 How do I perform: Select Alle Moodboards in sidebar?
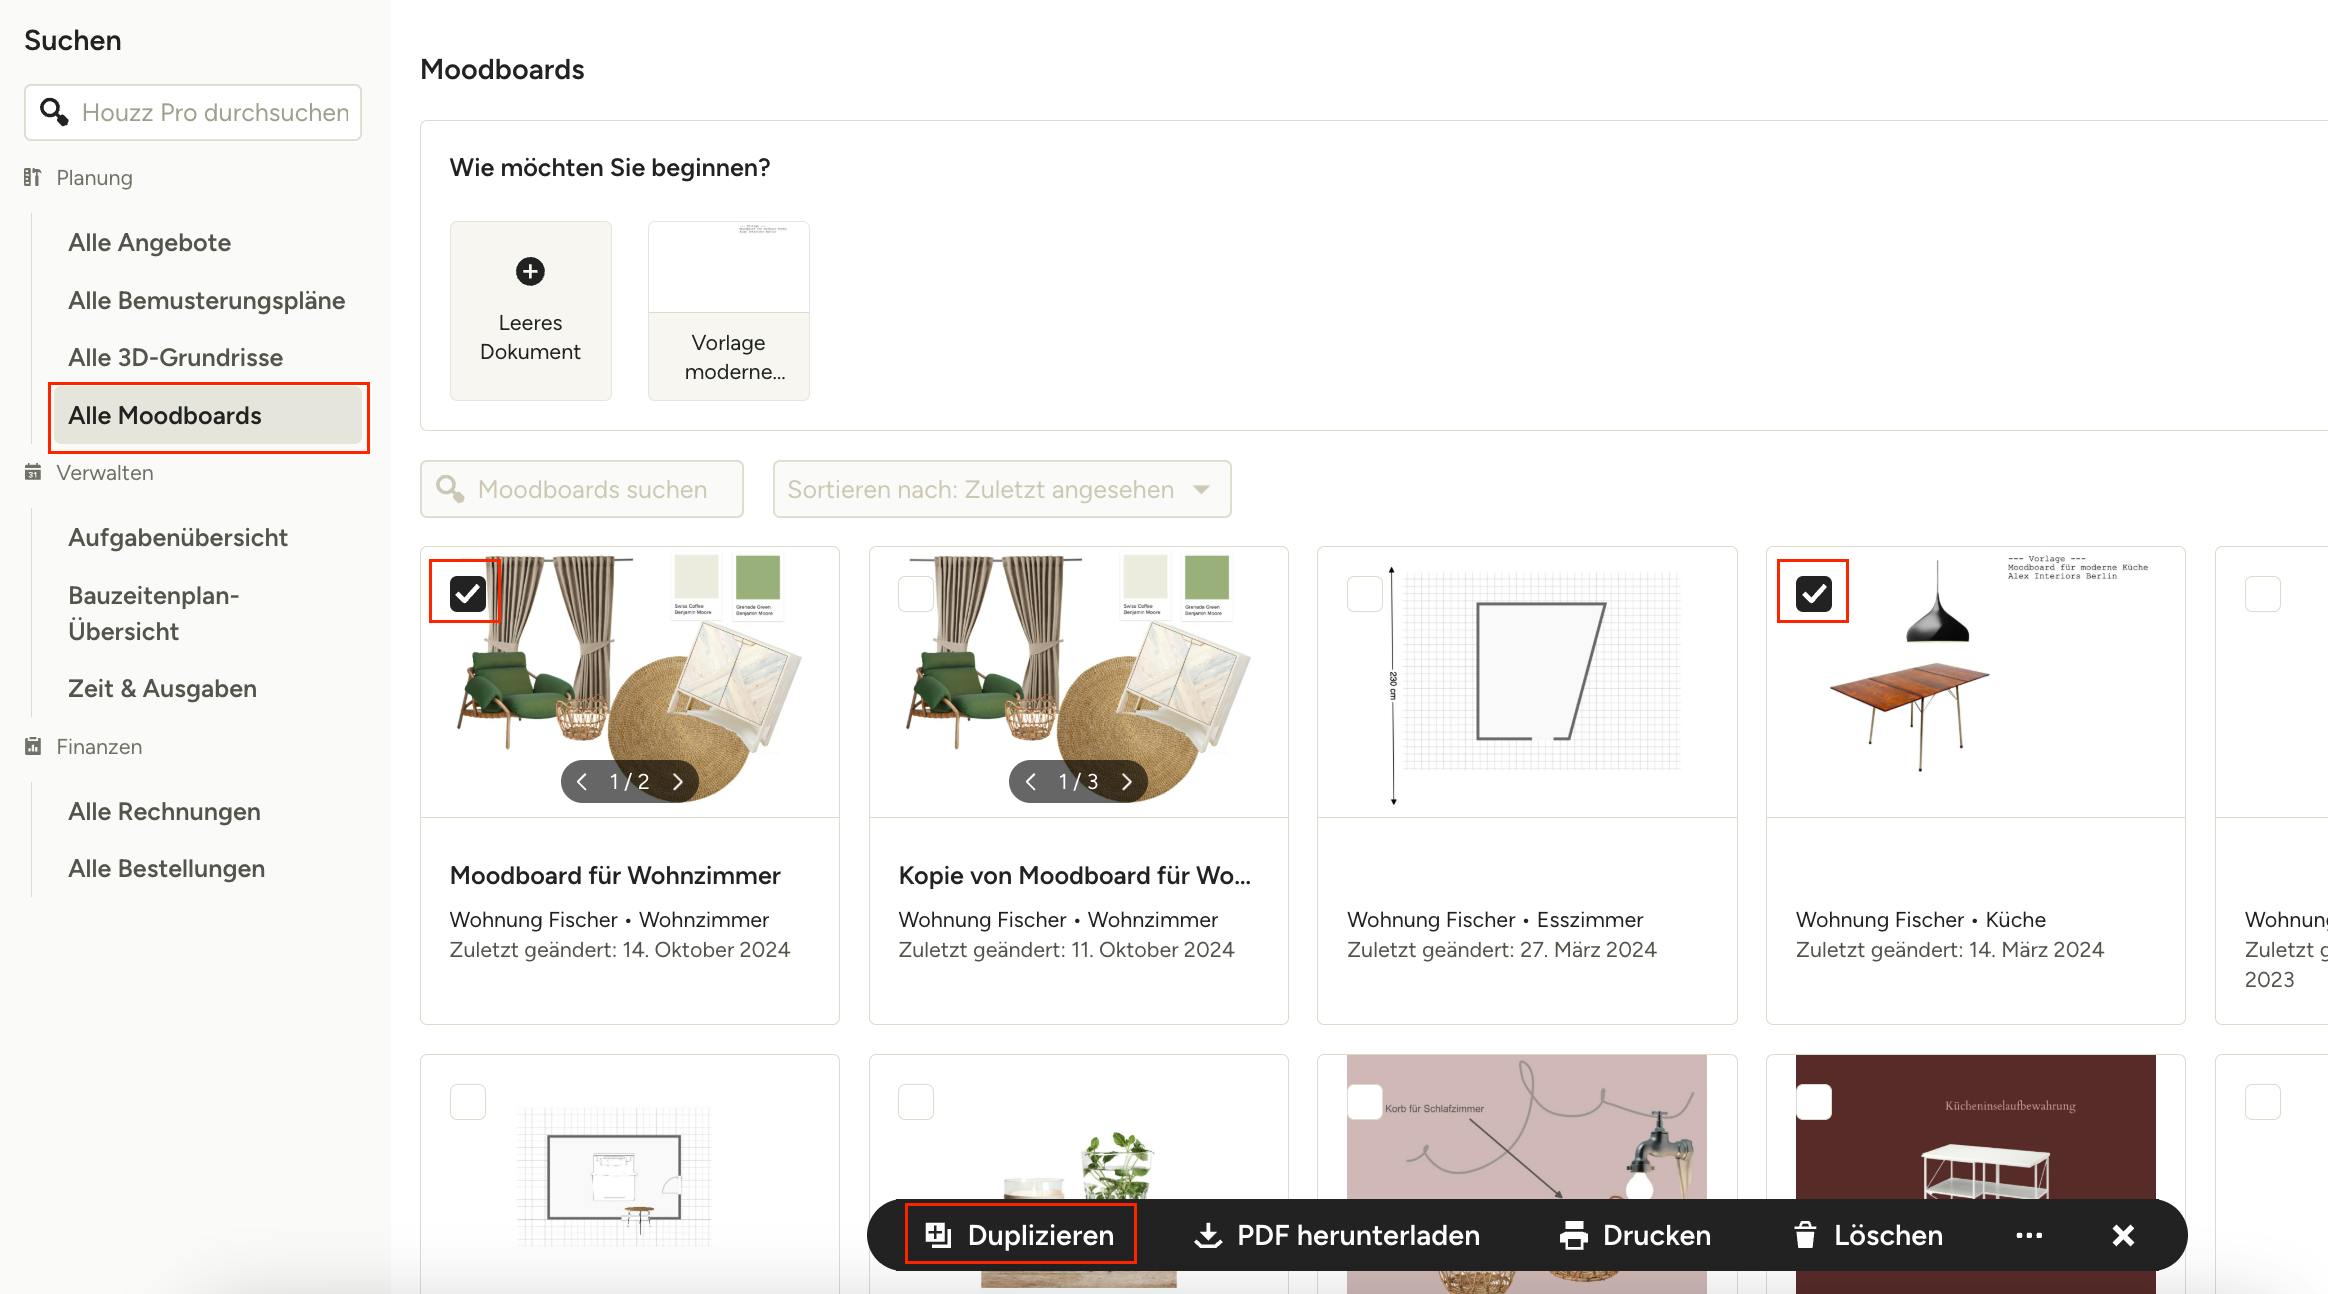[207, 415]
